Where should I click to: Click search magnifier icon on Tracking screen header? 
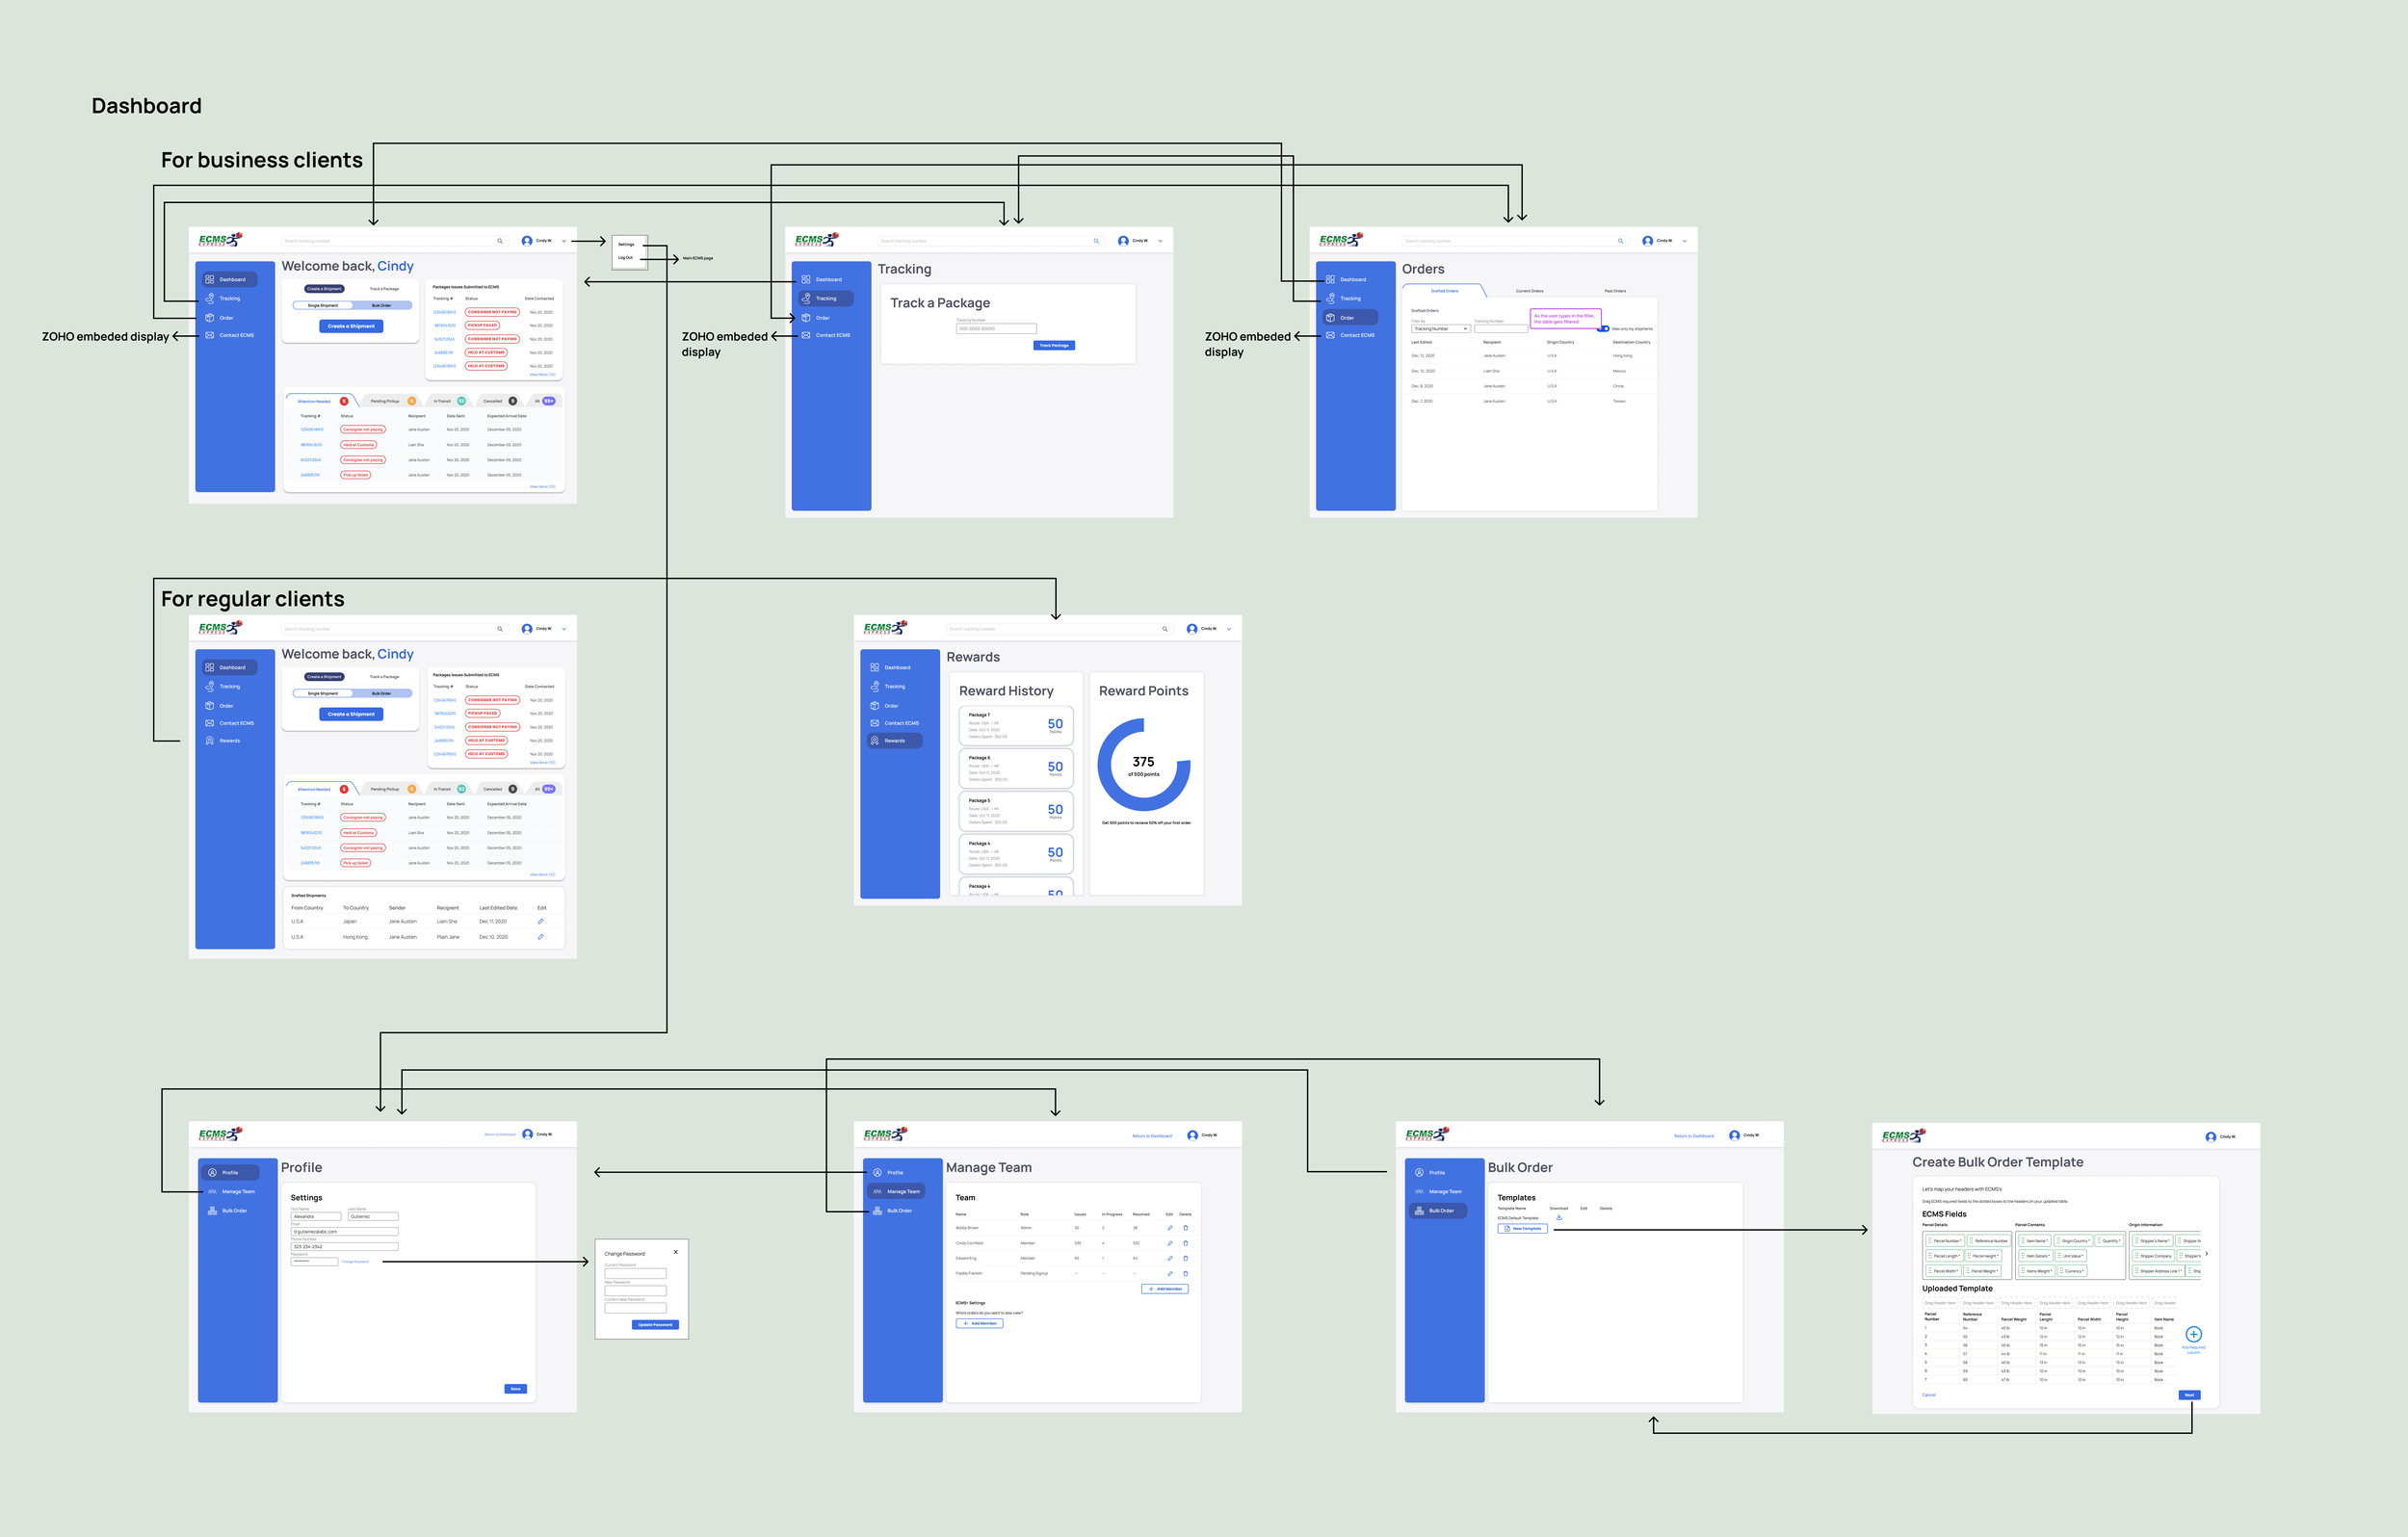point(1096,241)
